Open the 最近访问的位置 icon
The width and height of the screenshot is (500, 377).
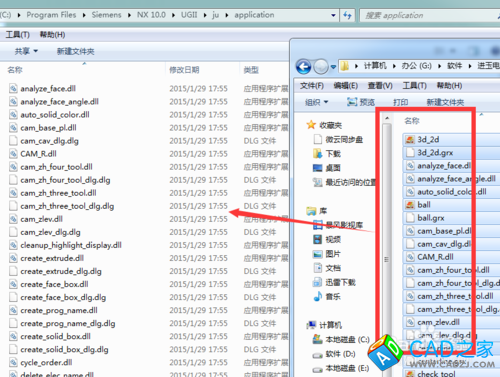point(317,182)
